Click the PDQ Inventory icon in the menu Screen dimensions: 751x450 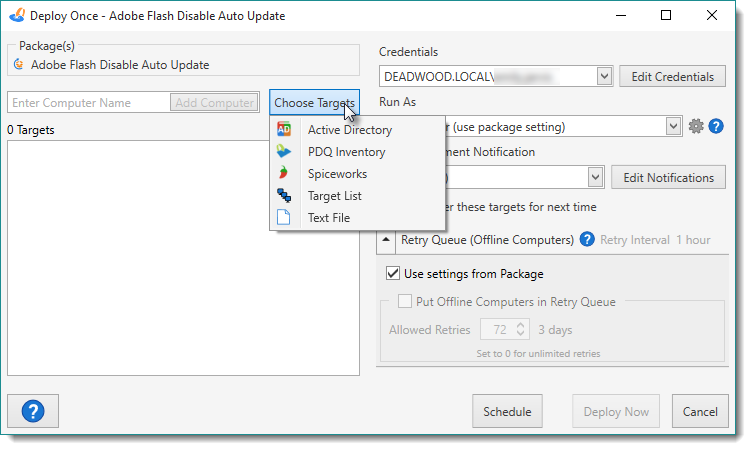coord(284,151)
